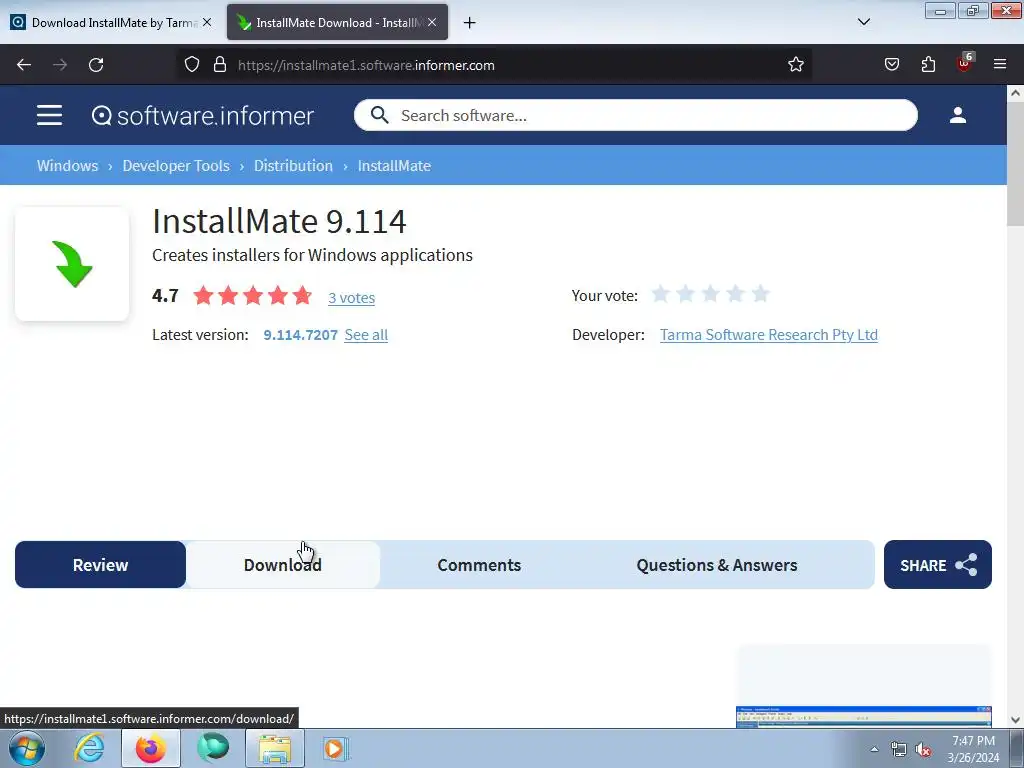Rate one star in Your vote
1024x768 pixels.
click(x=660, y=294)
